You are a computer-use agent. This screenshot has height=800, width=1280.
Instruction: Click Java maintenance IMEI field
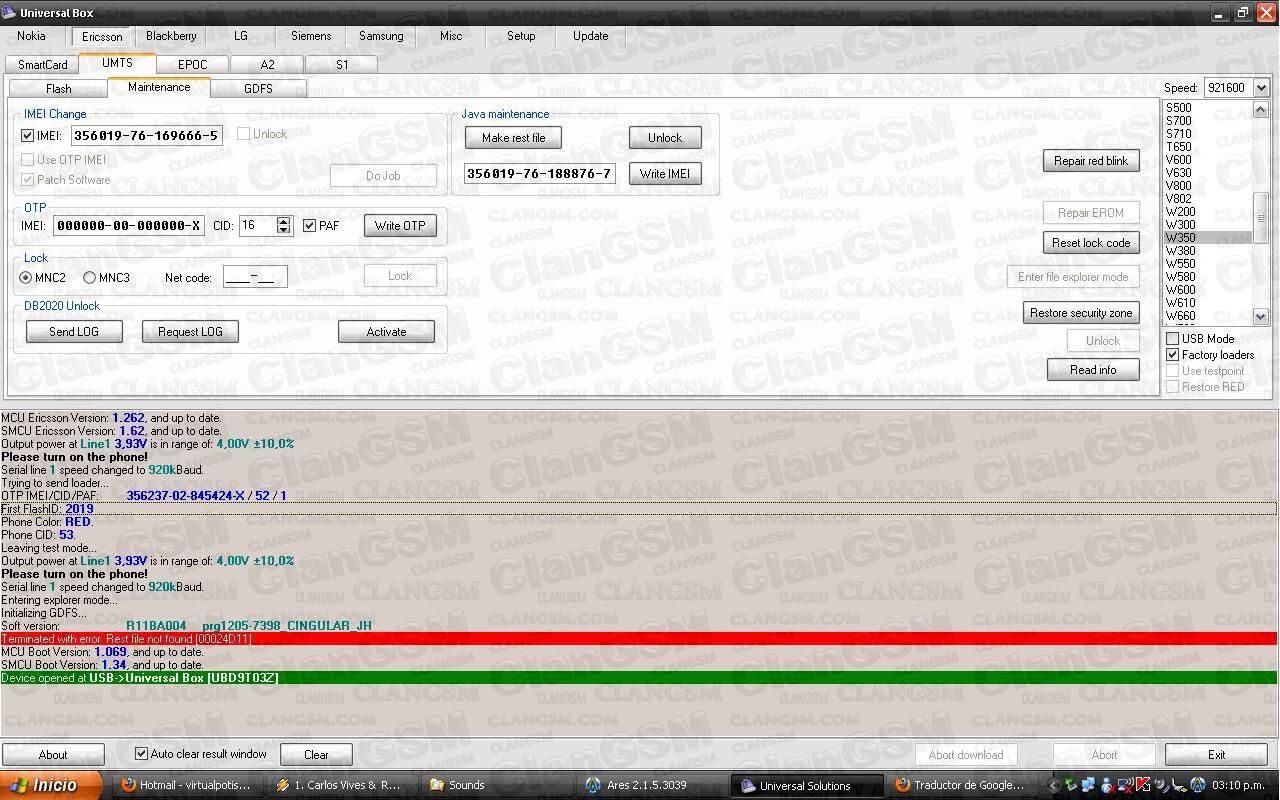[539, 173]
